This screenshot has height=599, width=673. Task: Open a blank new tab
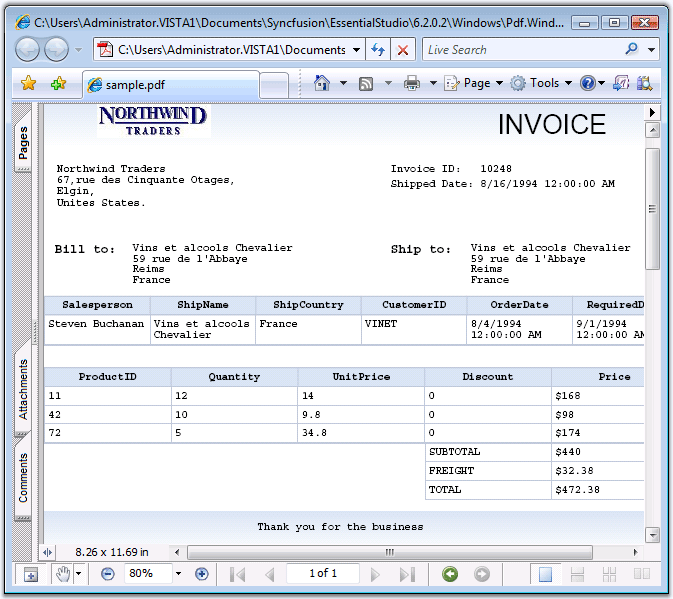[274, 85]
